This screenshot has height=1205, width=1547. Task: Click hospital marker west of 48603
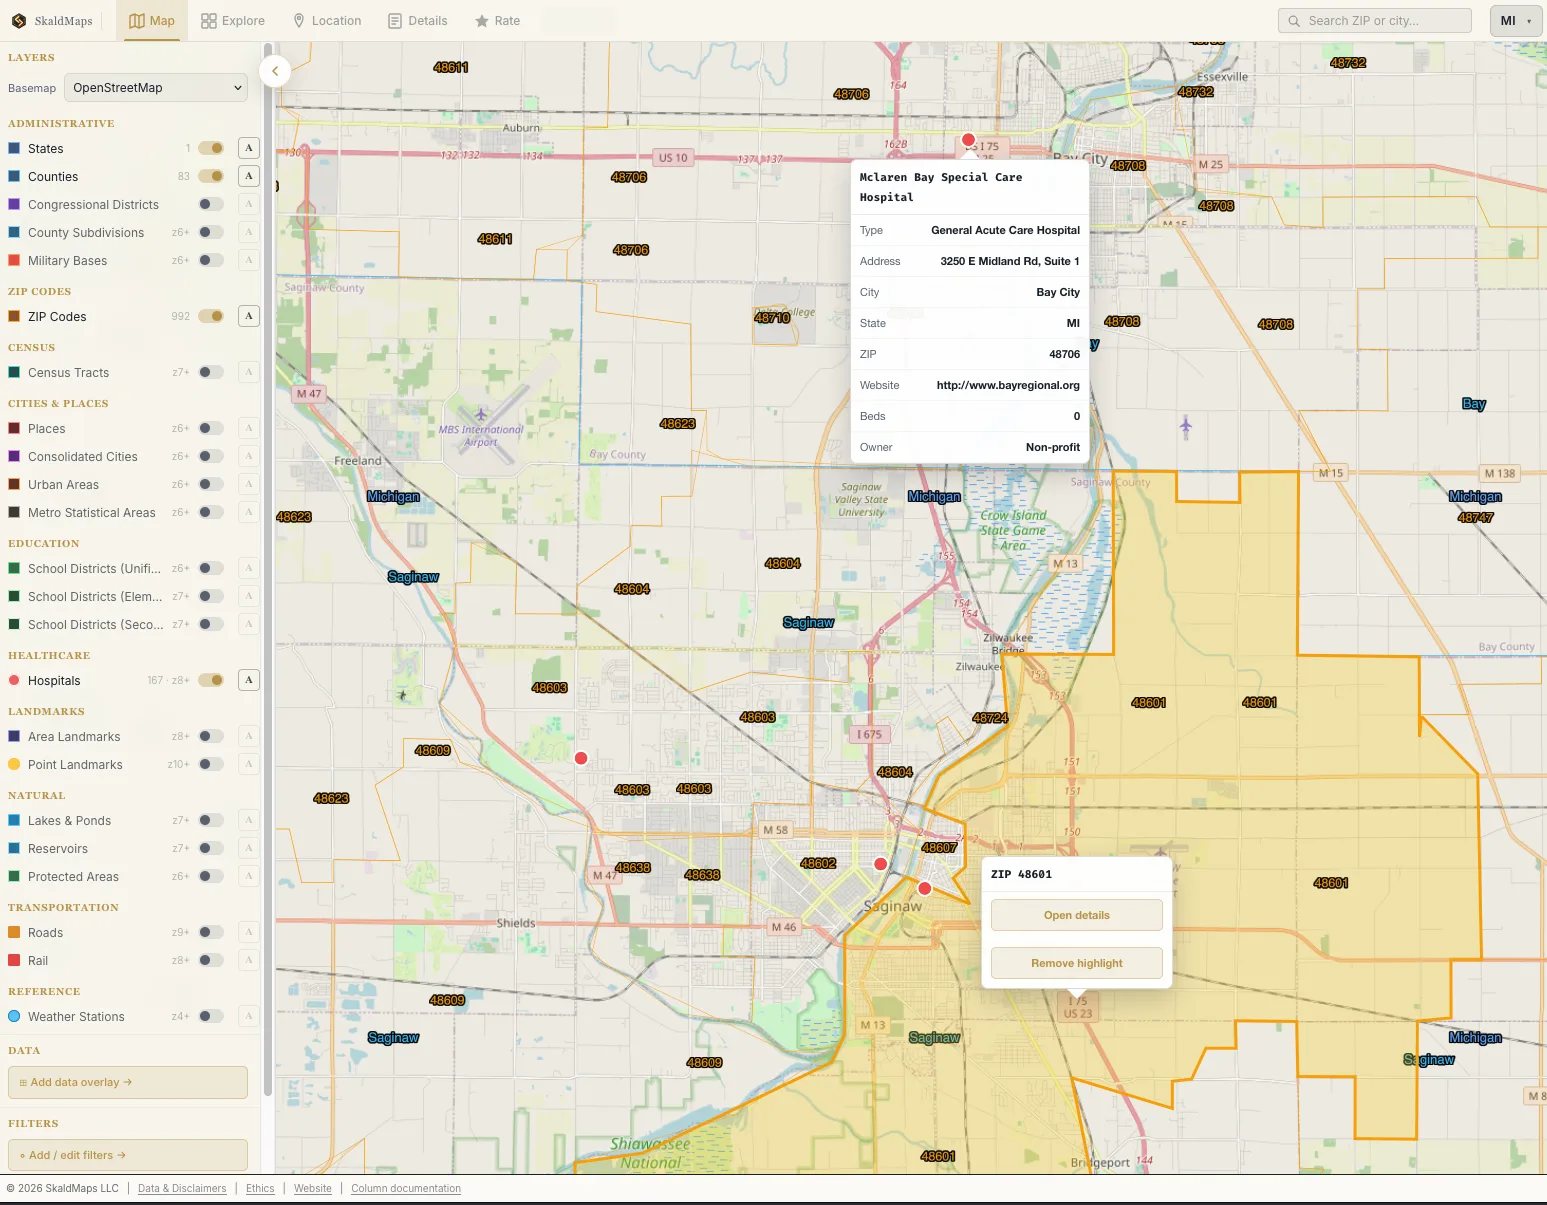point(581,758)
